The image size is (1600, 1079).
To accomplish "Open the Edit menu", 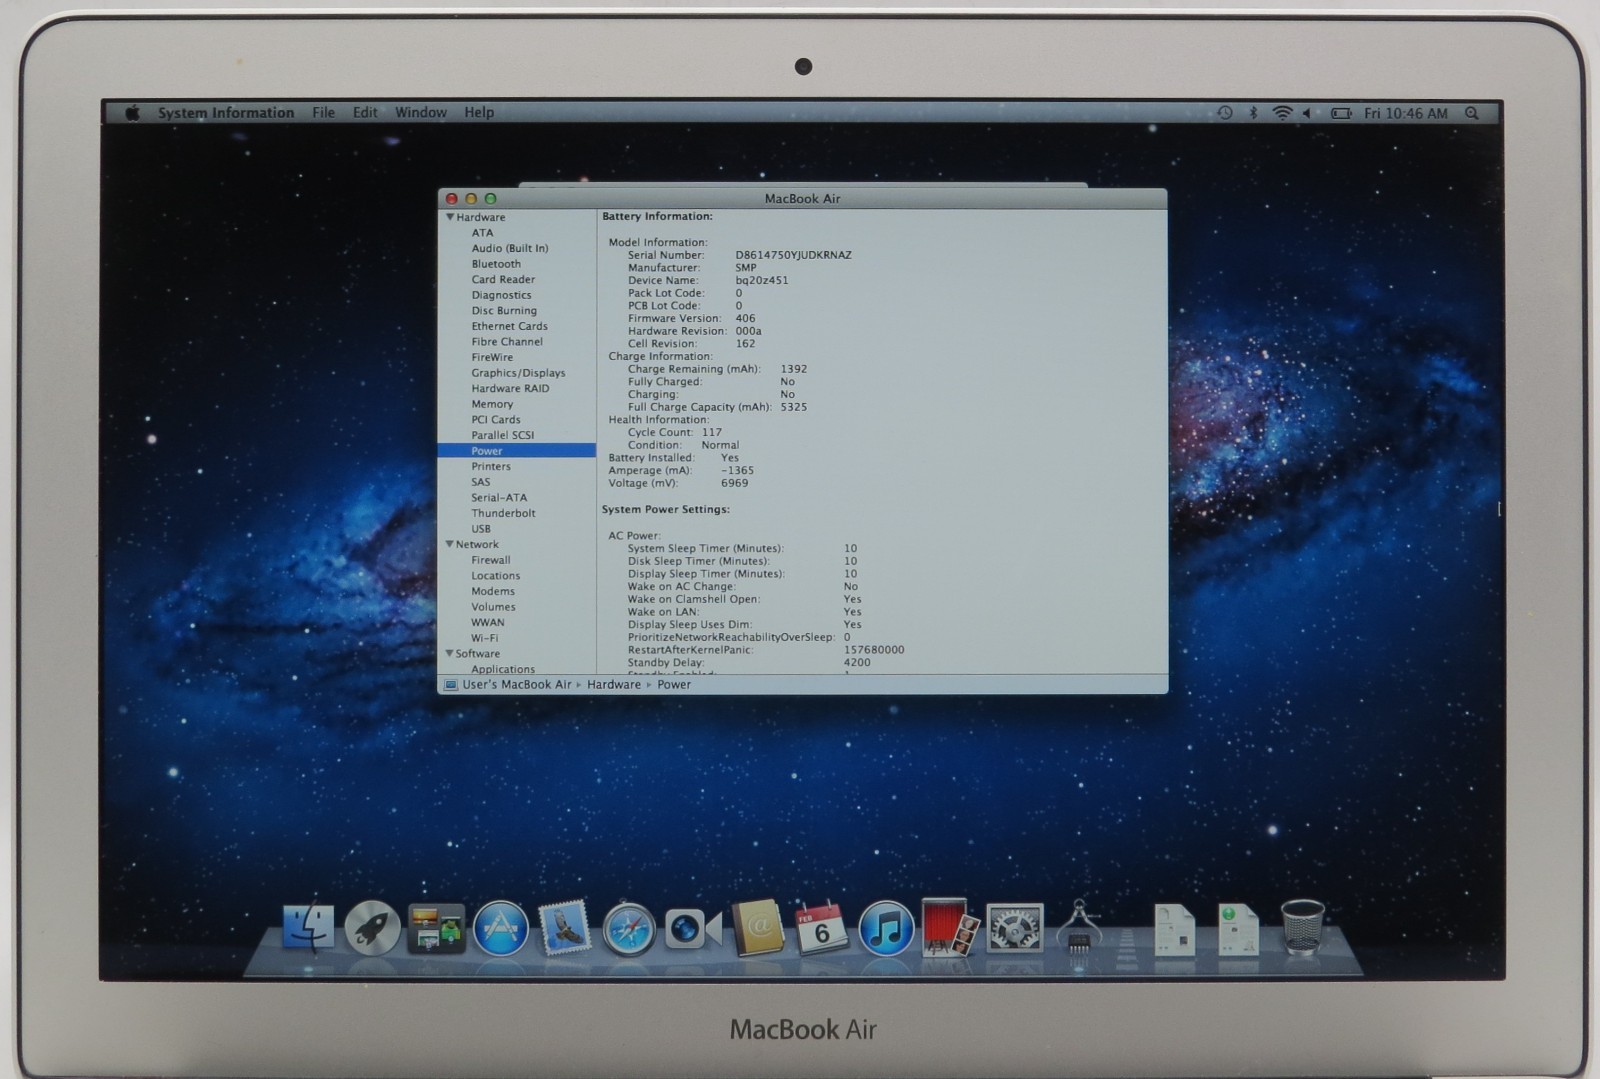I will (365, 113).
